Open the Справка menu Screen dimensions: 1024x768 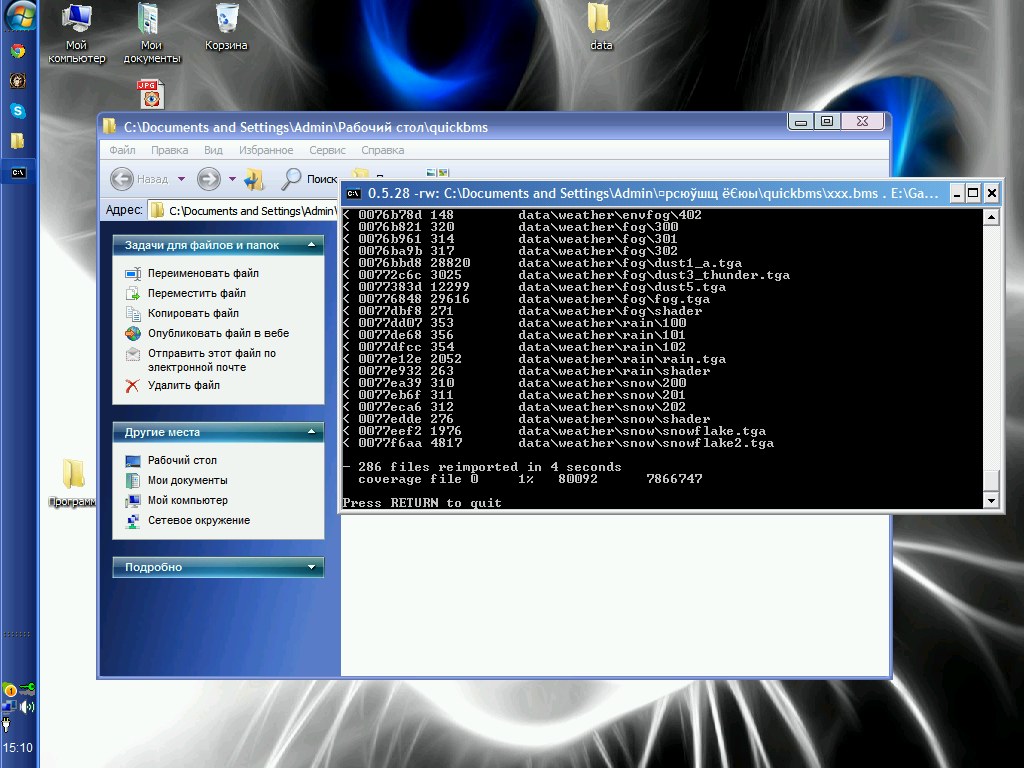coord(383,150)
